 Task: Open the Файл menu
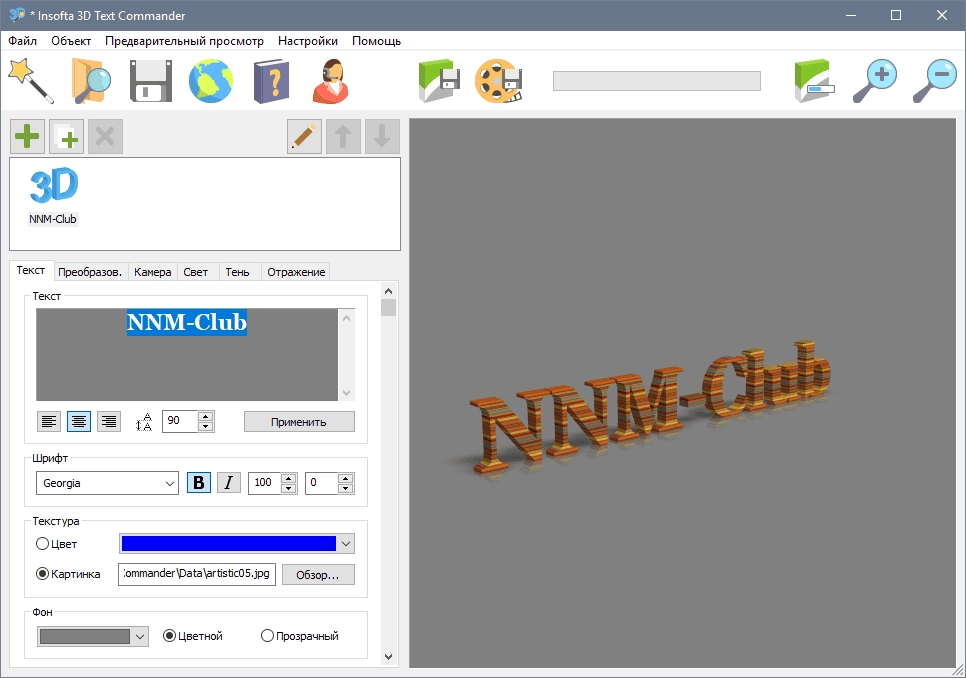click(22, 41)
